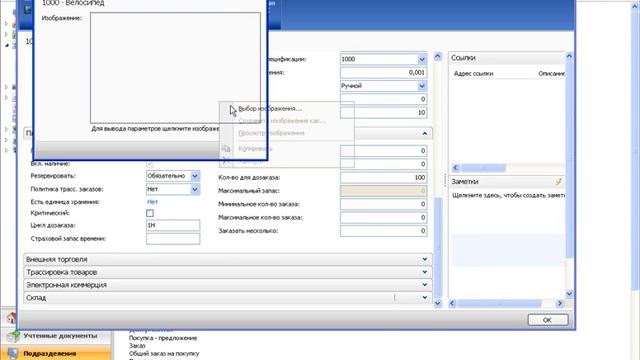The image size is (640, 360).
Task: Select Просмотр изображения in the context menu
Action: [x=271, y=133]
